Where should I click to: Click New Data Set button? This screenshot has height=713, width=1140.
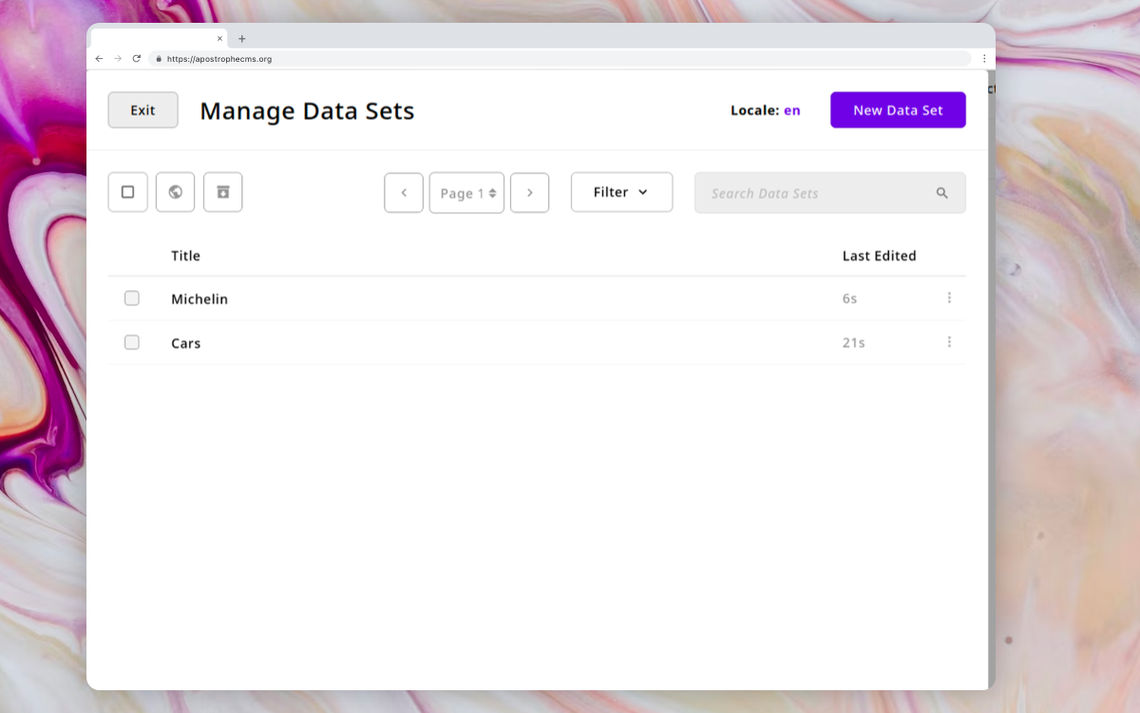tap(898, 110)
